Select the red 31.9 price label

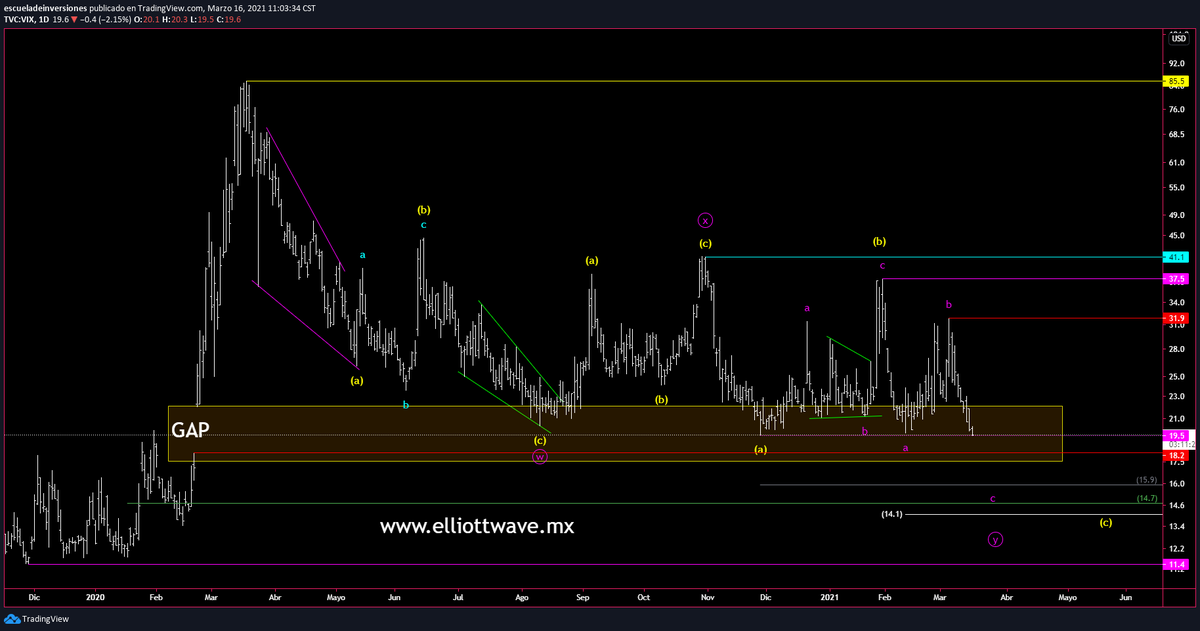1176,318
